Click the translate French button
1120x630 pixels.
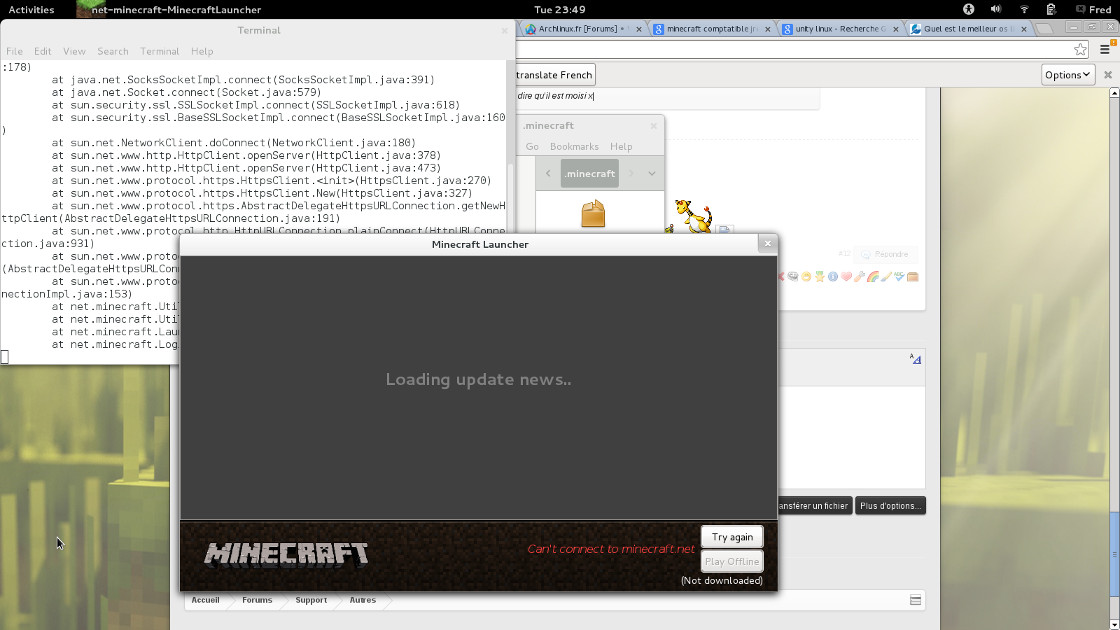pyautogui.click(x=554, y=75)
